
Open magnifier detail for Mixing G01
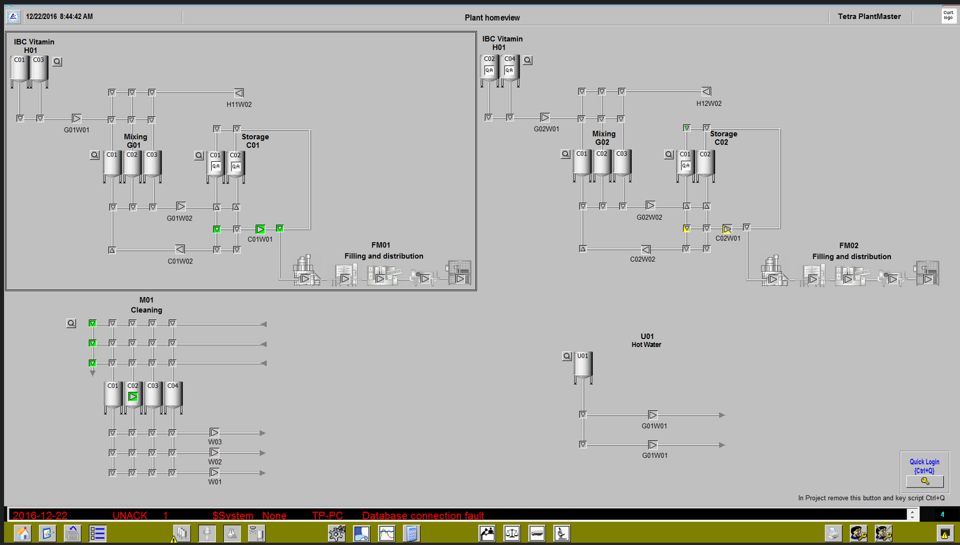coord(96,155)
